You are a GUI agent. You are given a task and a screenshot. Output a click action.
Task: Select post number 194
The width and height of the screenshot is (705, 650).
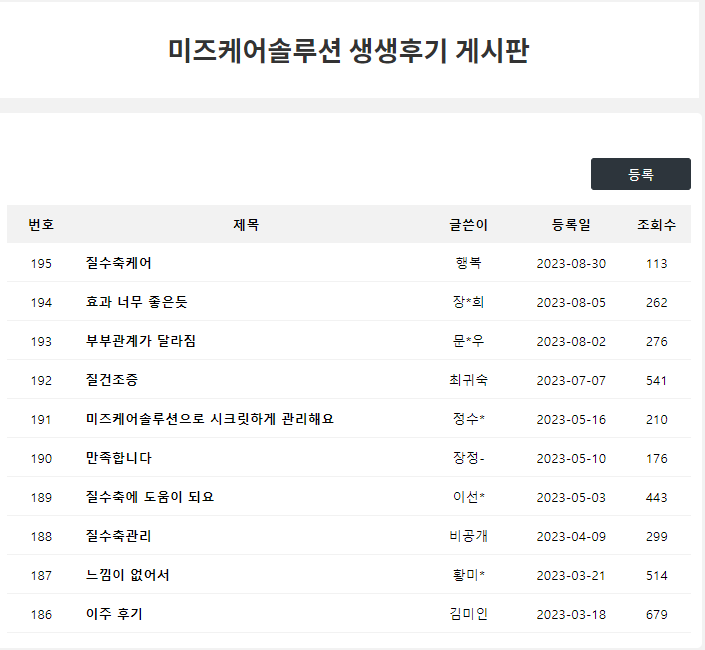[41, 303]
